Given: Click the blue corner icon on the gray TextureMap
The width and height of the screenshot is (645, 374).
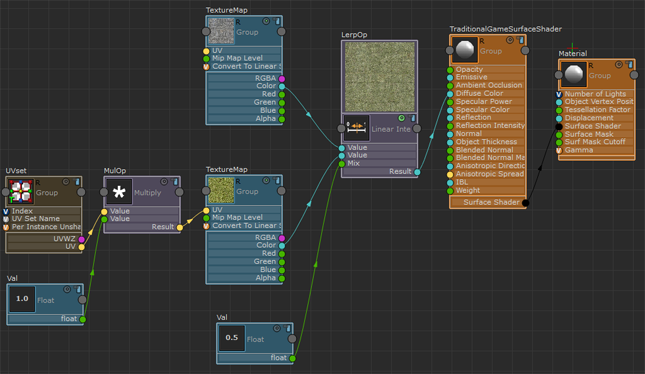Looking at the screenshot, I should click(x=277, y=21).
